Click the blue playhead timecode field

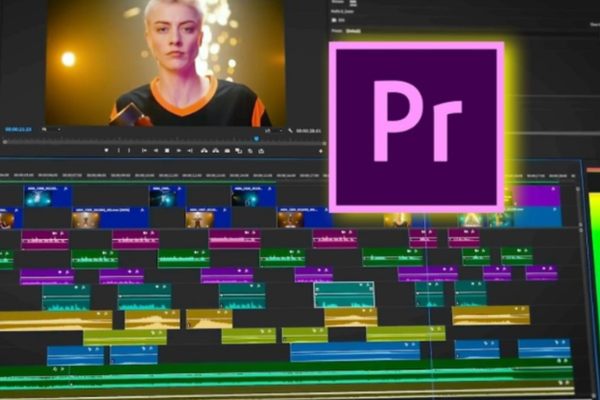[20, 130]
